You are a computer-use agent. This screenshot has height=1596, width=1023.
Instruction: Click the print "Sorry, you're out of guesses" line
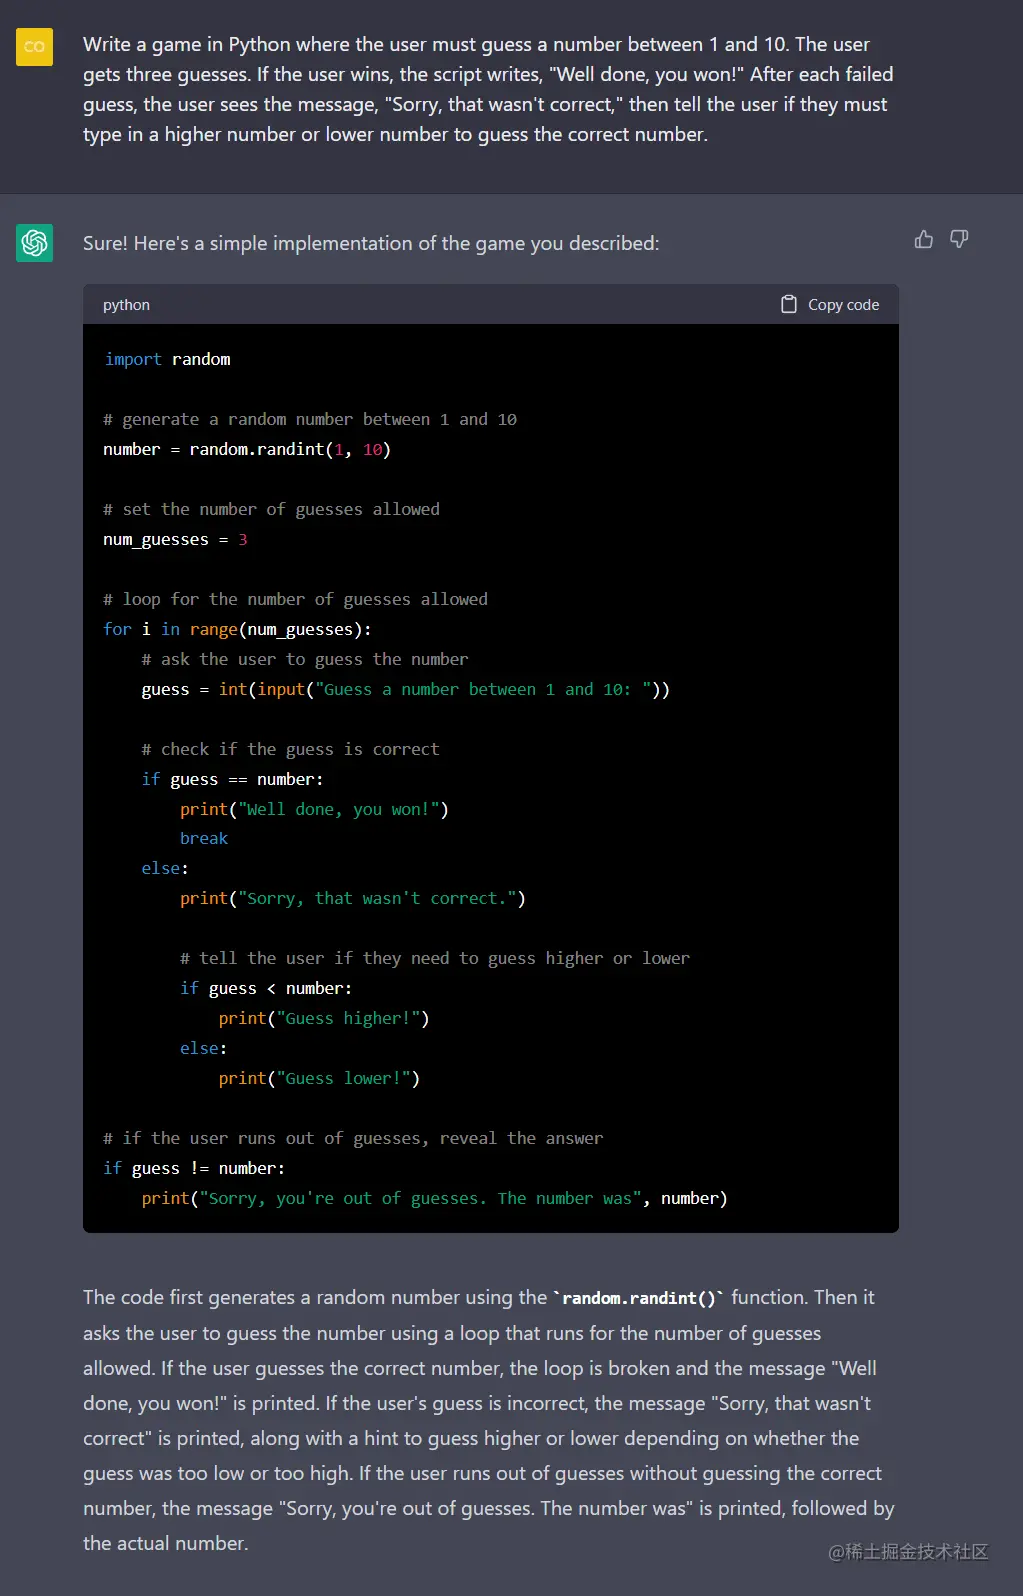[434, 1198]
